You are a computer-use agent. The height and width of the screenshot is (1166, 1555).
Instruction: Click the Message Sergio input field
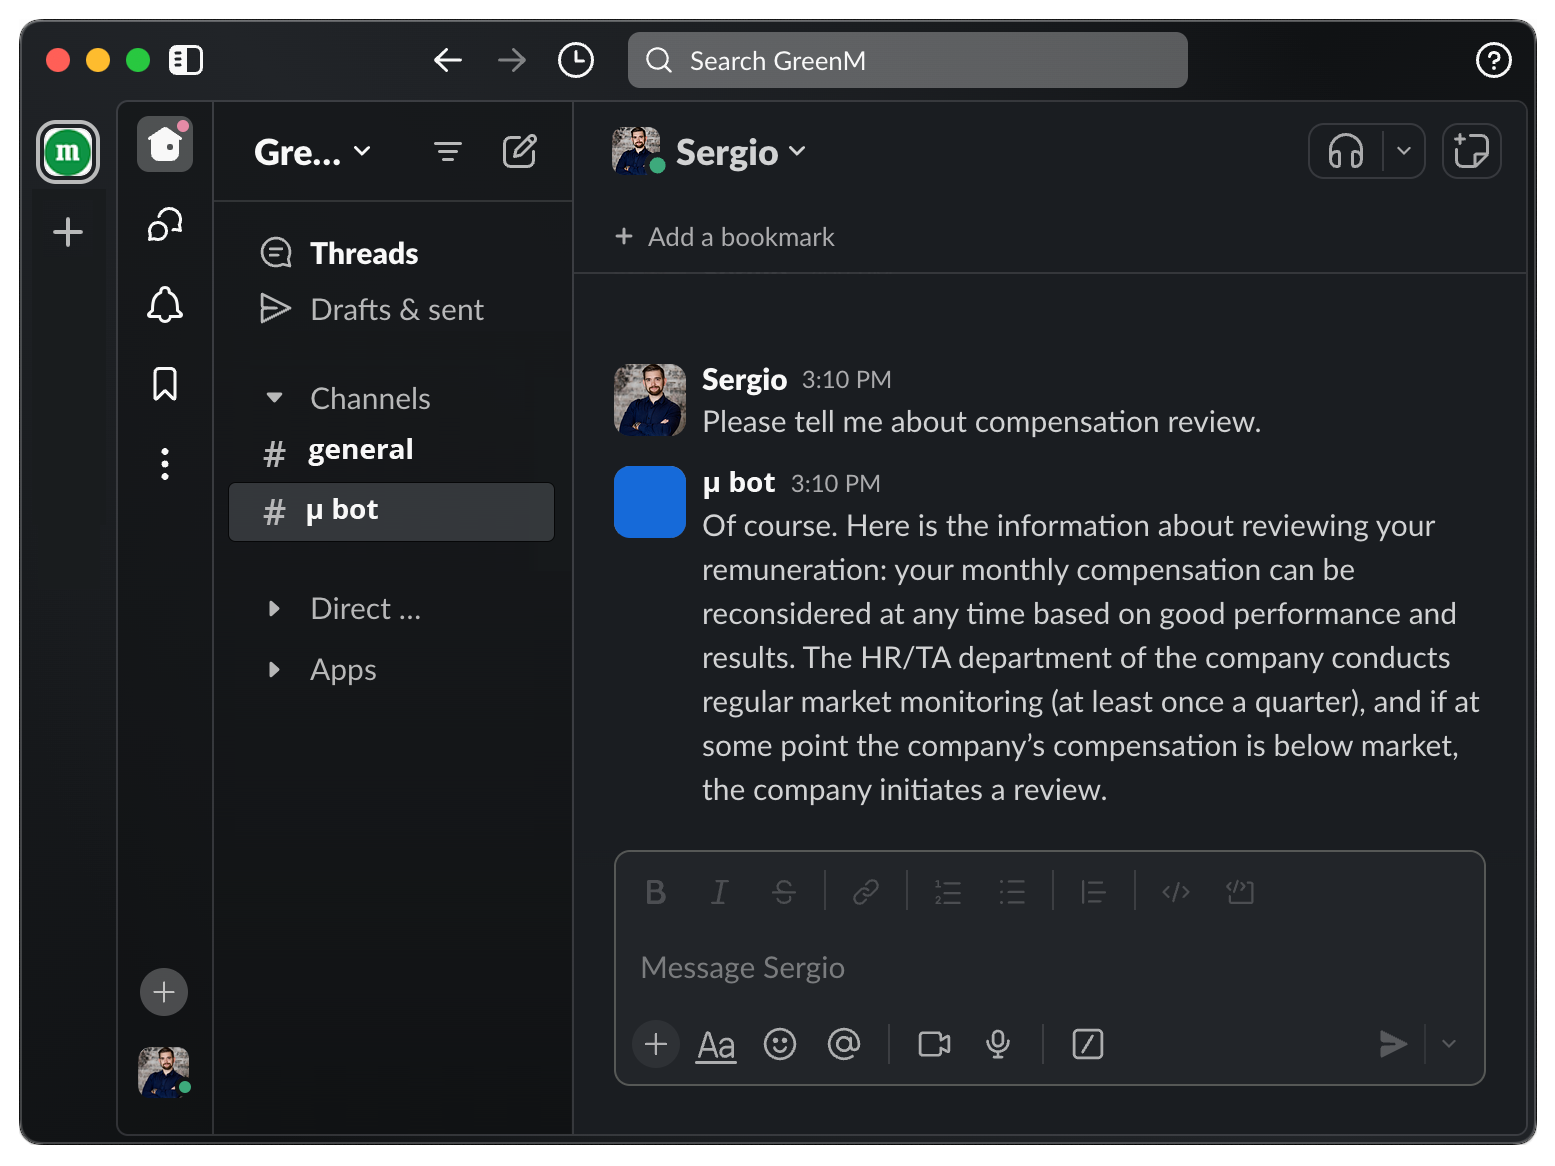point(1048,968)
